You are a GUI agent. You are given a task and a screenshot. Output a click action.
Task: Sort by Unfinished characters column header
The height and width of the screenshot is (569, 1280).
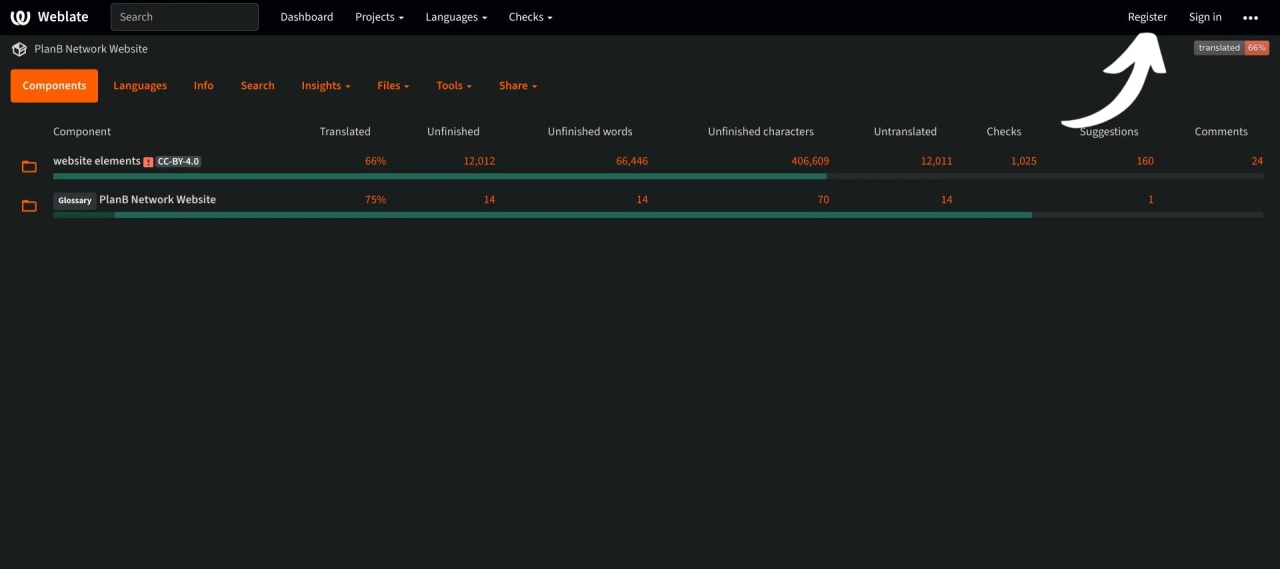(761, 132)
